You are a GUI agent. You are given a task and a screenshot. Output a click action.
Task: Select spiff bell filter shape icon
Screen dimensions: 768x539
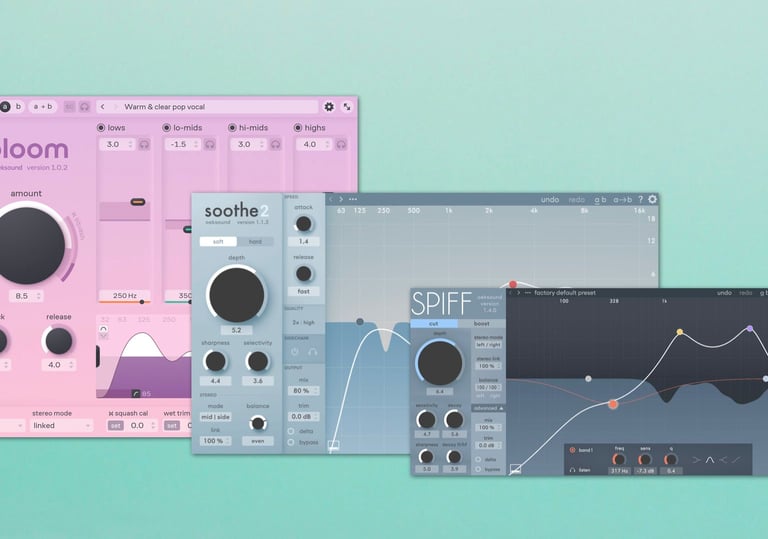coord(709,460)
